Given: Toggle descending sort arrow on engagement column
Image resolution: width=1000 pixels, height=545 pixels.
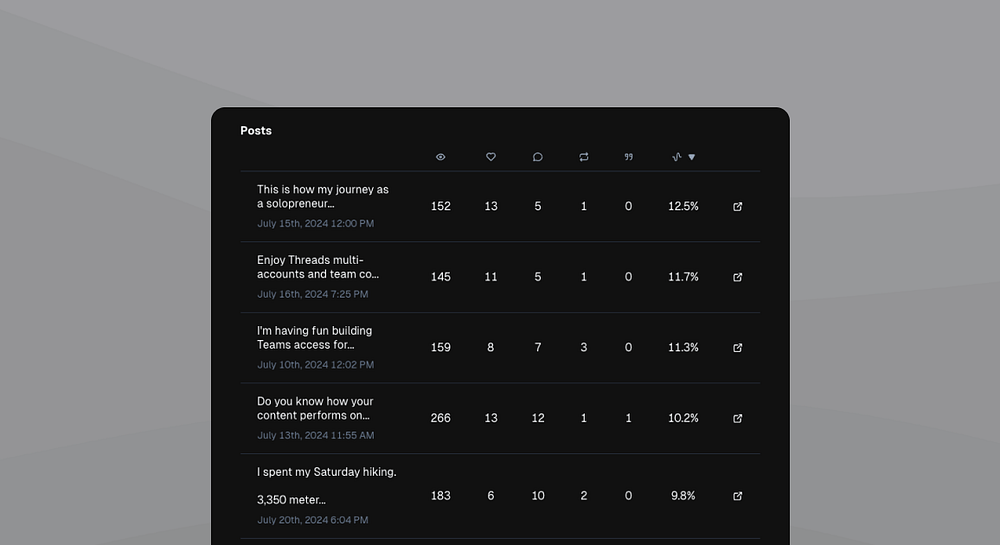Looking at the screenshot, I should click(x=692, y=157).
